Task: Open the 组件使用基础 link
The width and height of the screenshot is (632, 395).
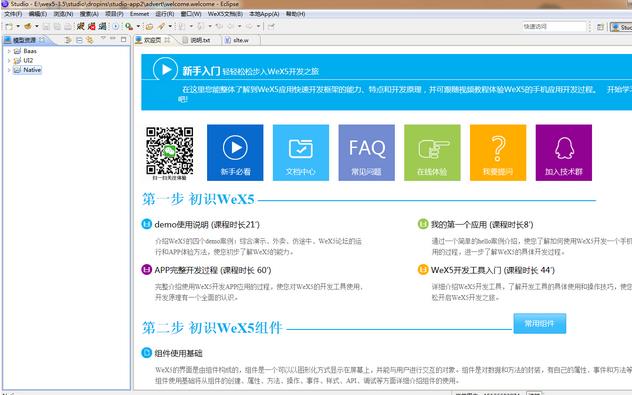Action: tap(179, 353)
